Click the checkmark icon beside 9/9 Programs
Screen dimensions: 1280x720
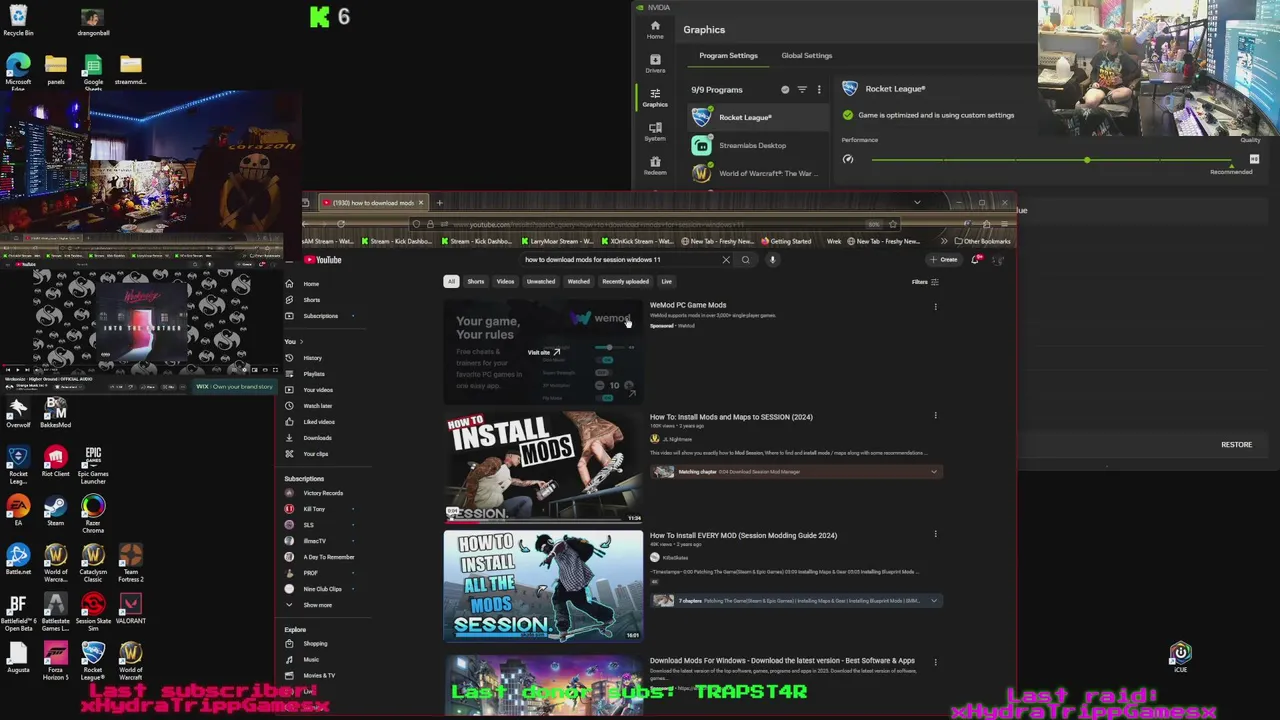coord(785,90)
